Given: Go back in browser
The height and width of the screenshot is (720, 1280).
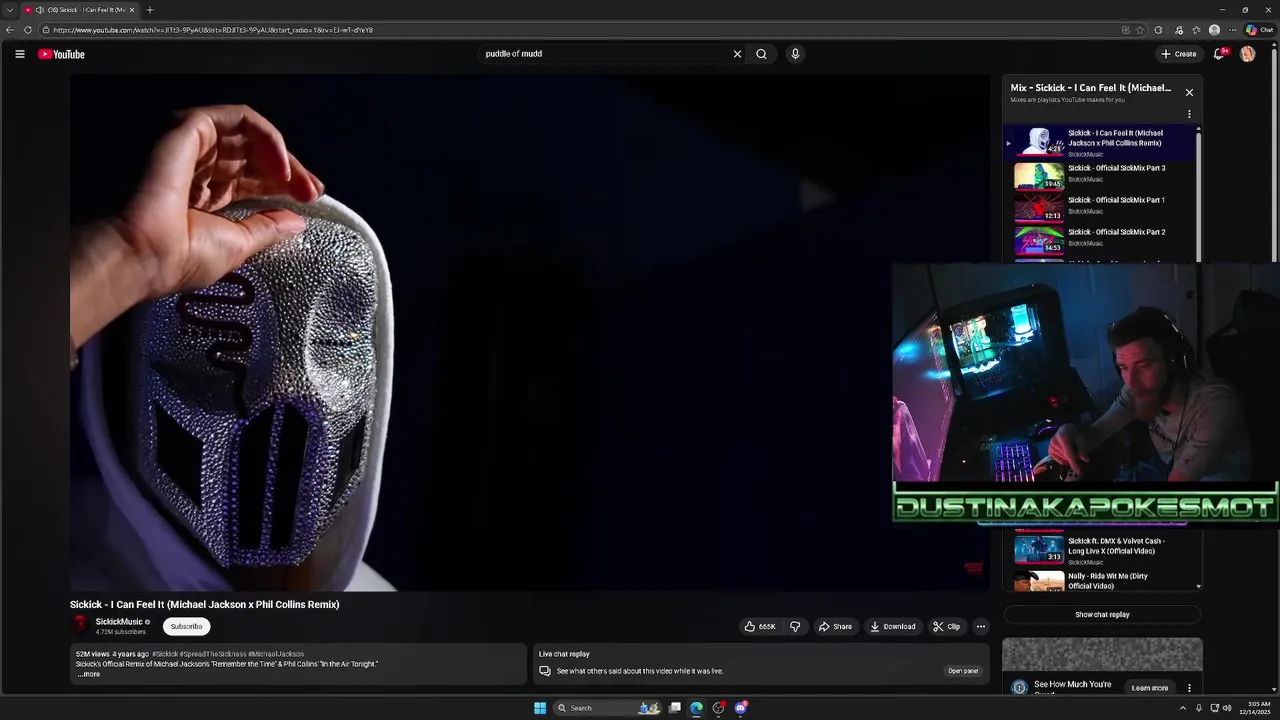Looking at the screenshot, I should click(x=10, y=30).
